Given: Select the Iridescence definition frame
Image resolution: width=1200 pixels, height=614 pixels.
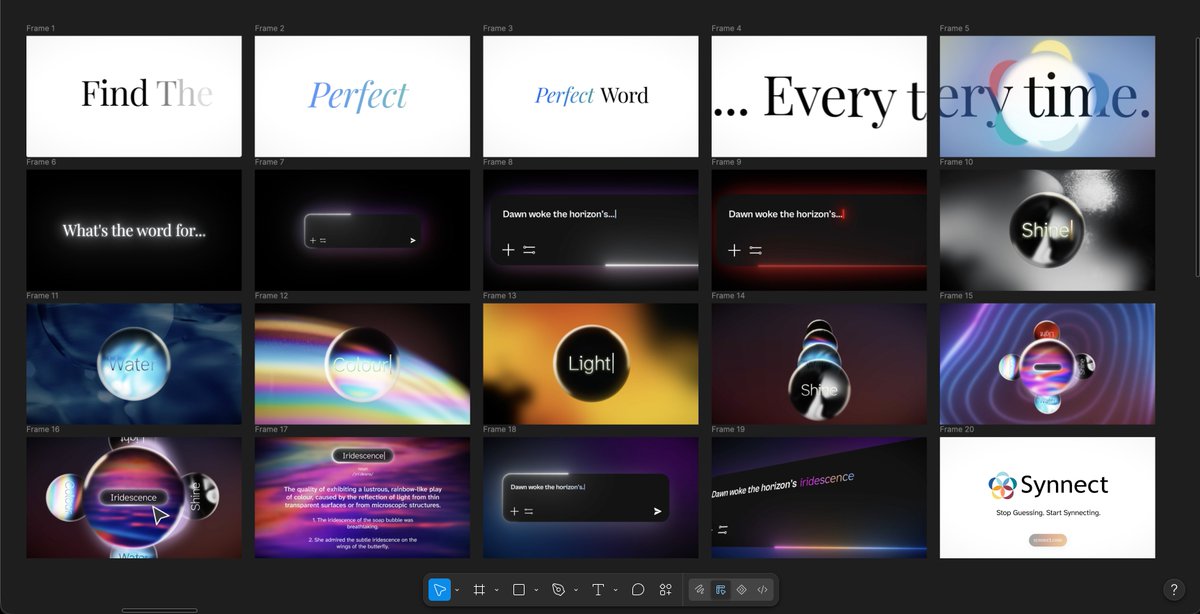Looking at the screenshot, I should click(362, 498).
